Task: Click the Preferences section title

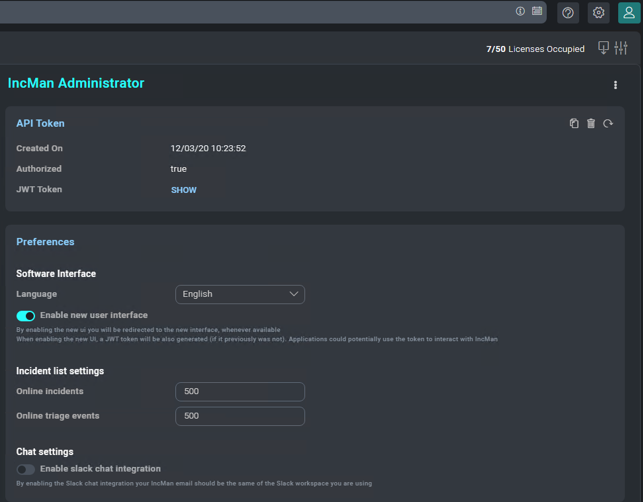Action: [x=45, y=242]
